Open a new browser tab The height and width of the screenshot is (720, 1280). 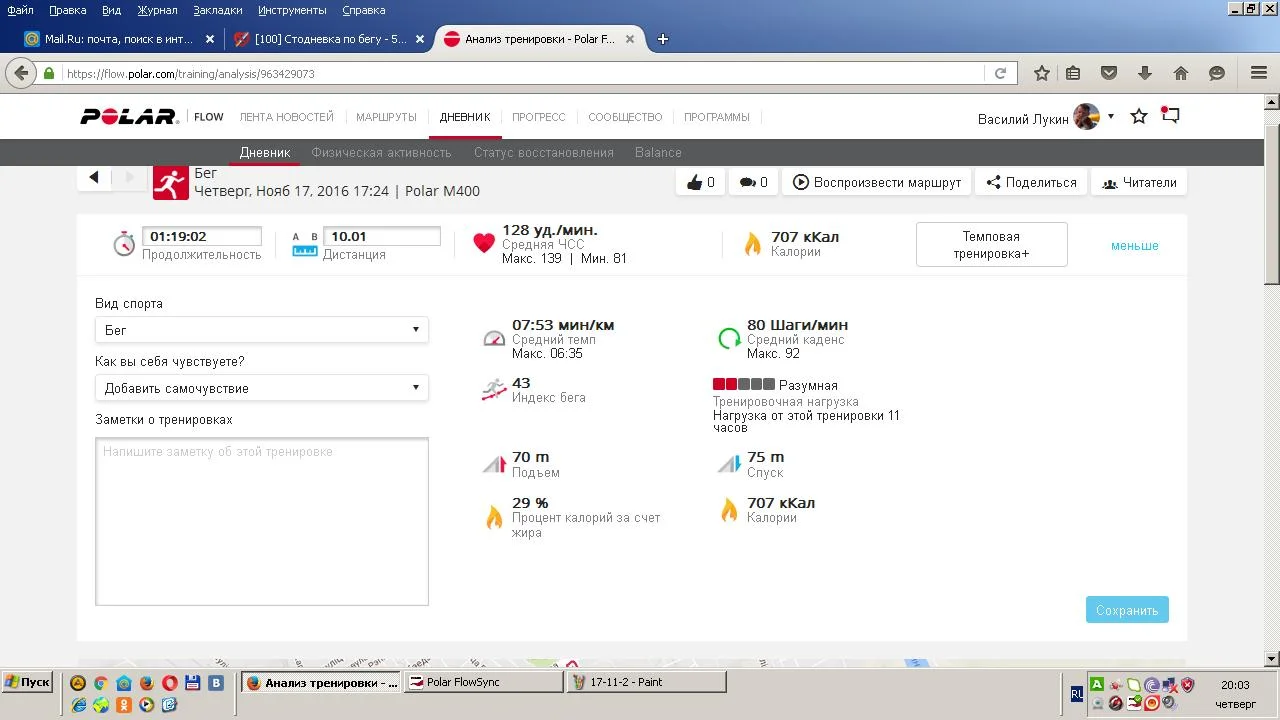pos(662,39)
